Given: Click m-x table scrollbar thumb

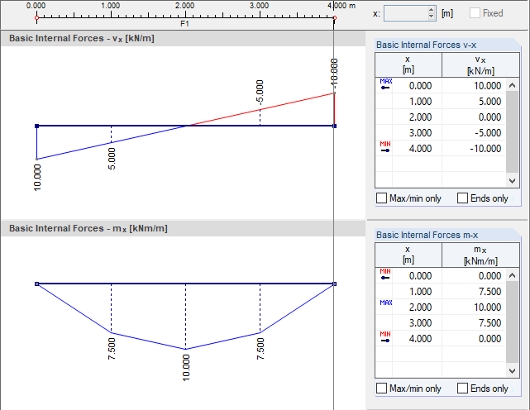Looking at the screenshot, I should [x=512, y=322].
